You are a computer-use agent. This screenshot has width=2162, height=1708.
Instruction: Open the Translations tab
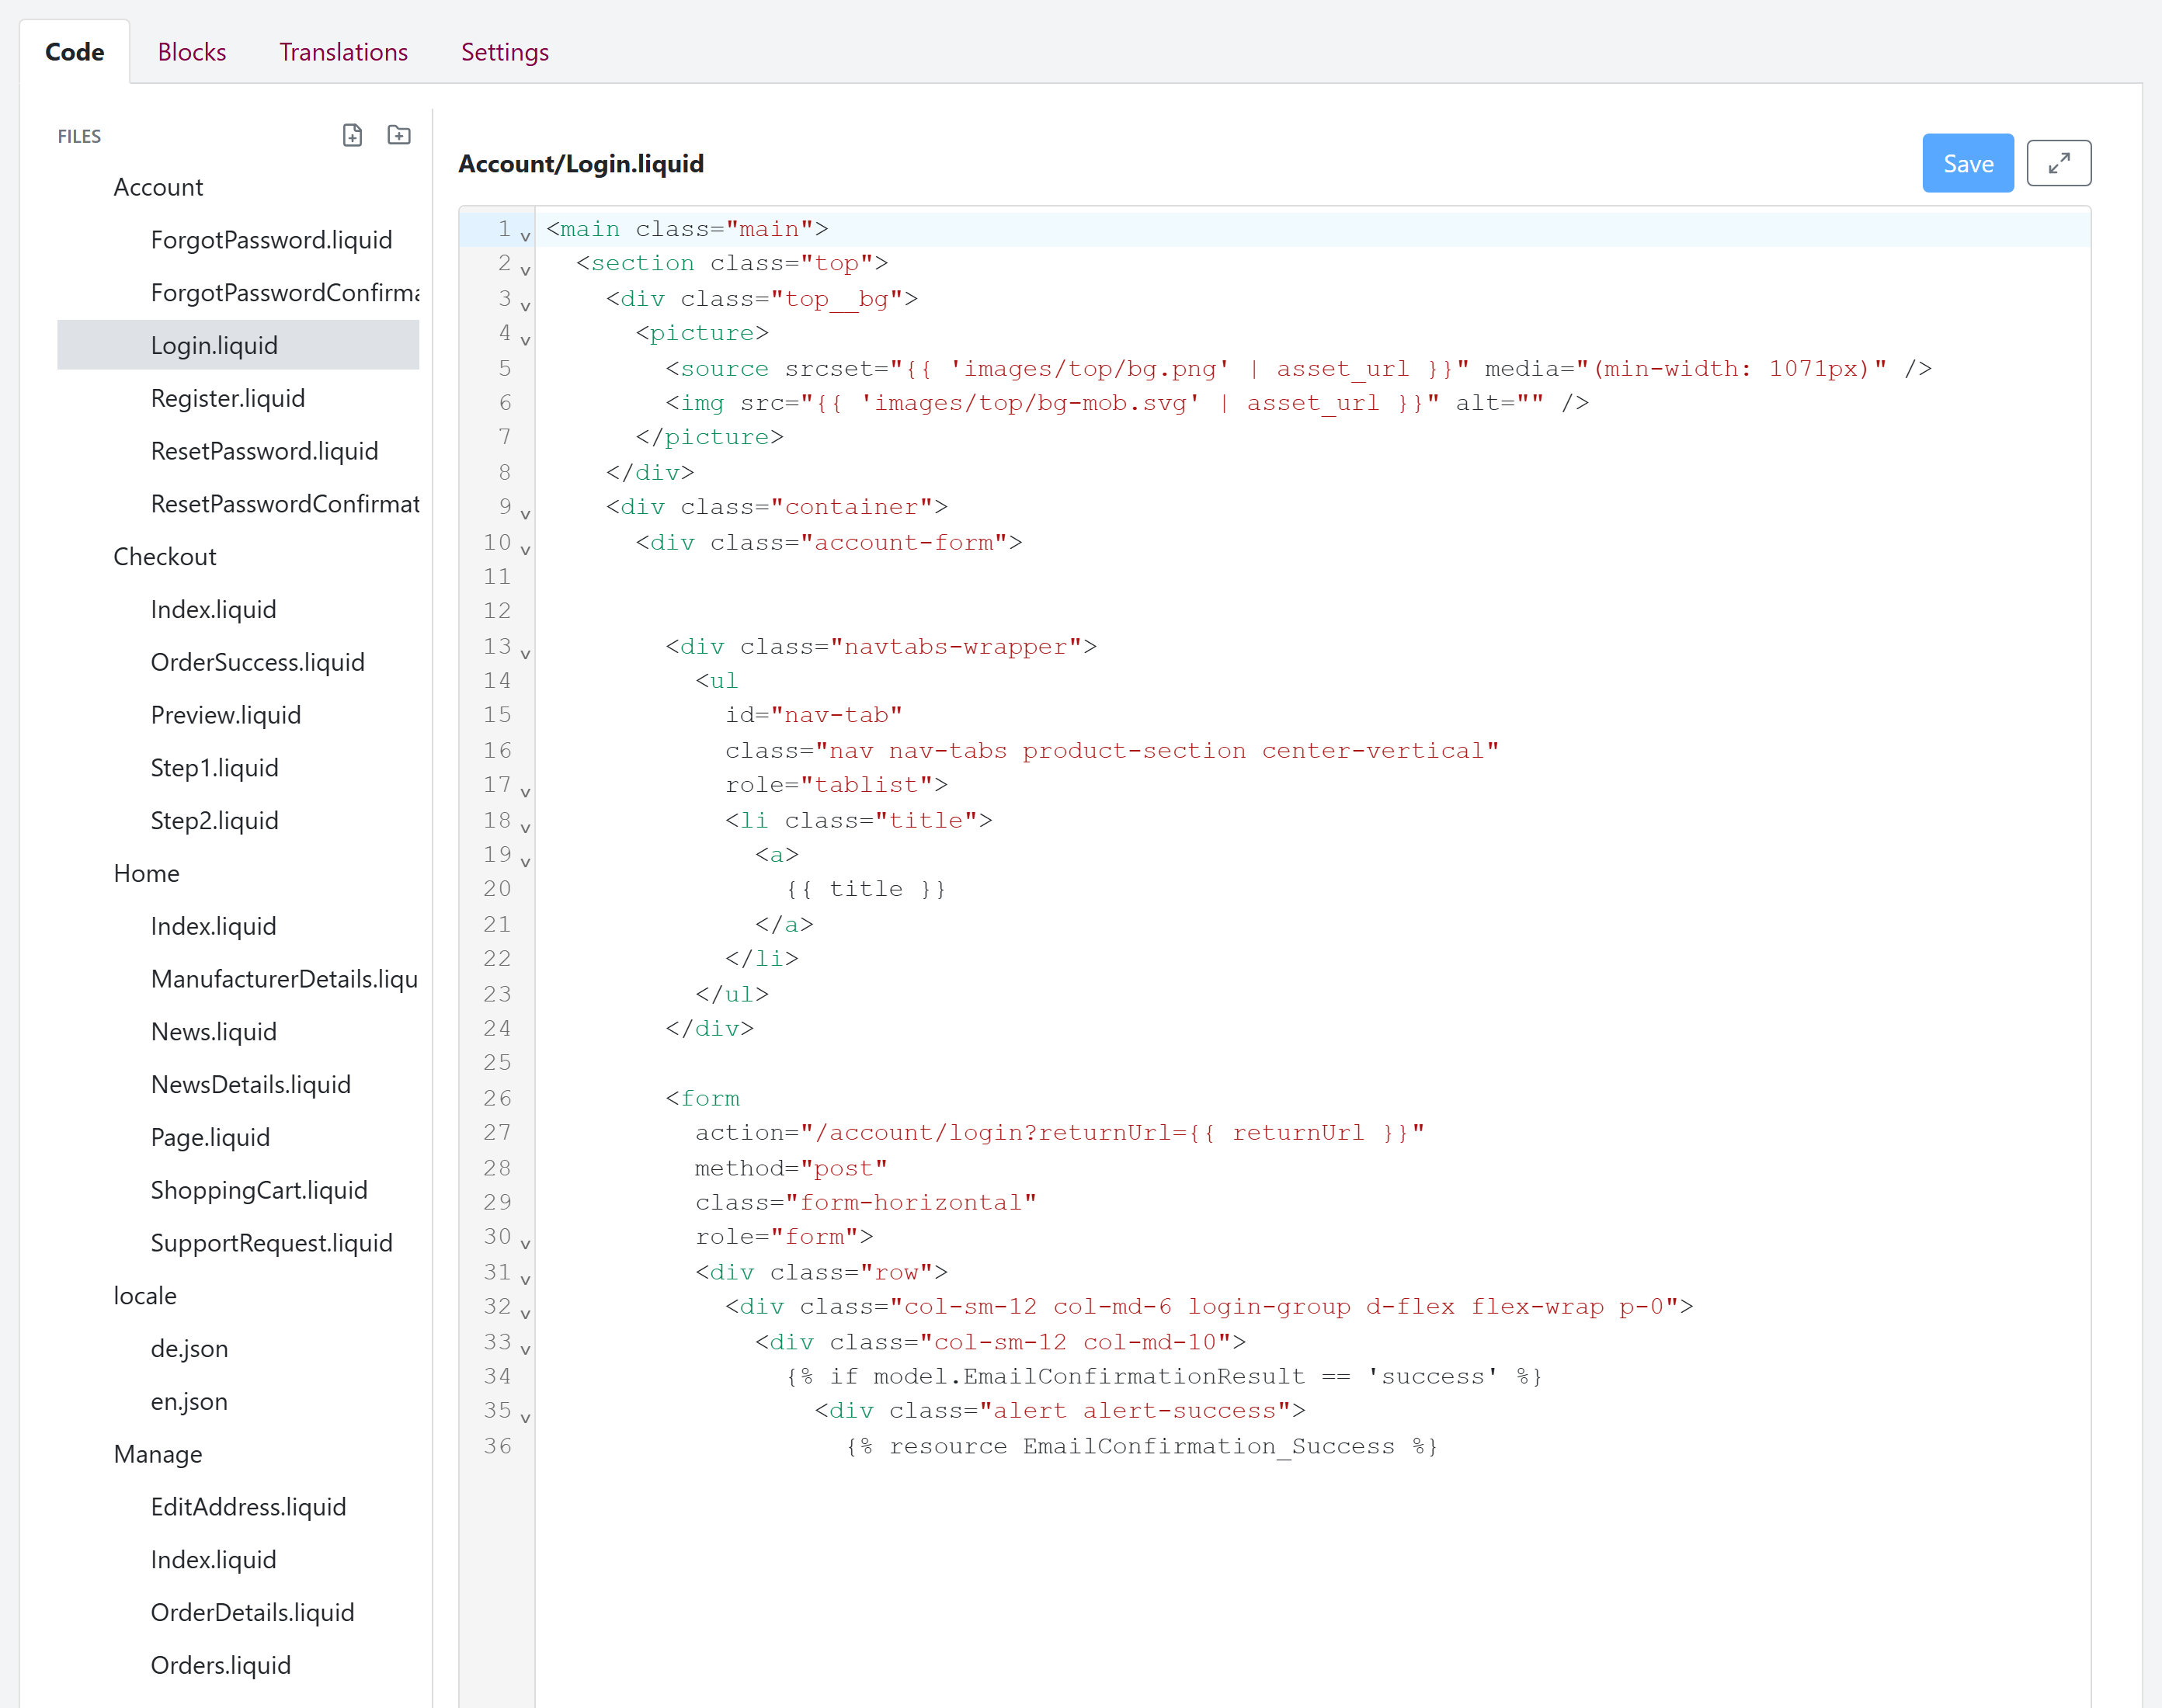point(343,52)
